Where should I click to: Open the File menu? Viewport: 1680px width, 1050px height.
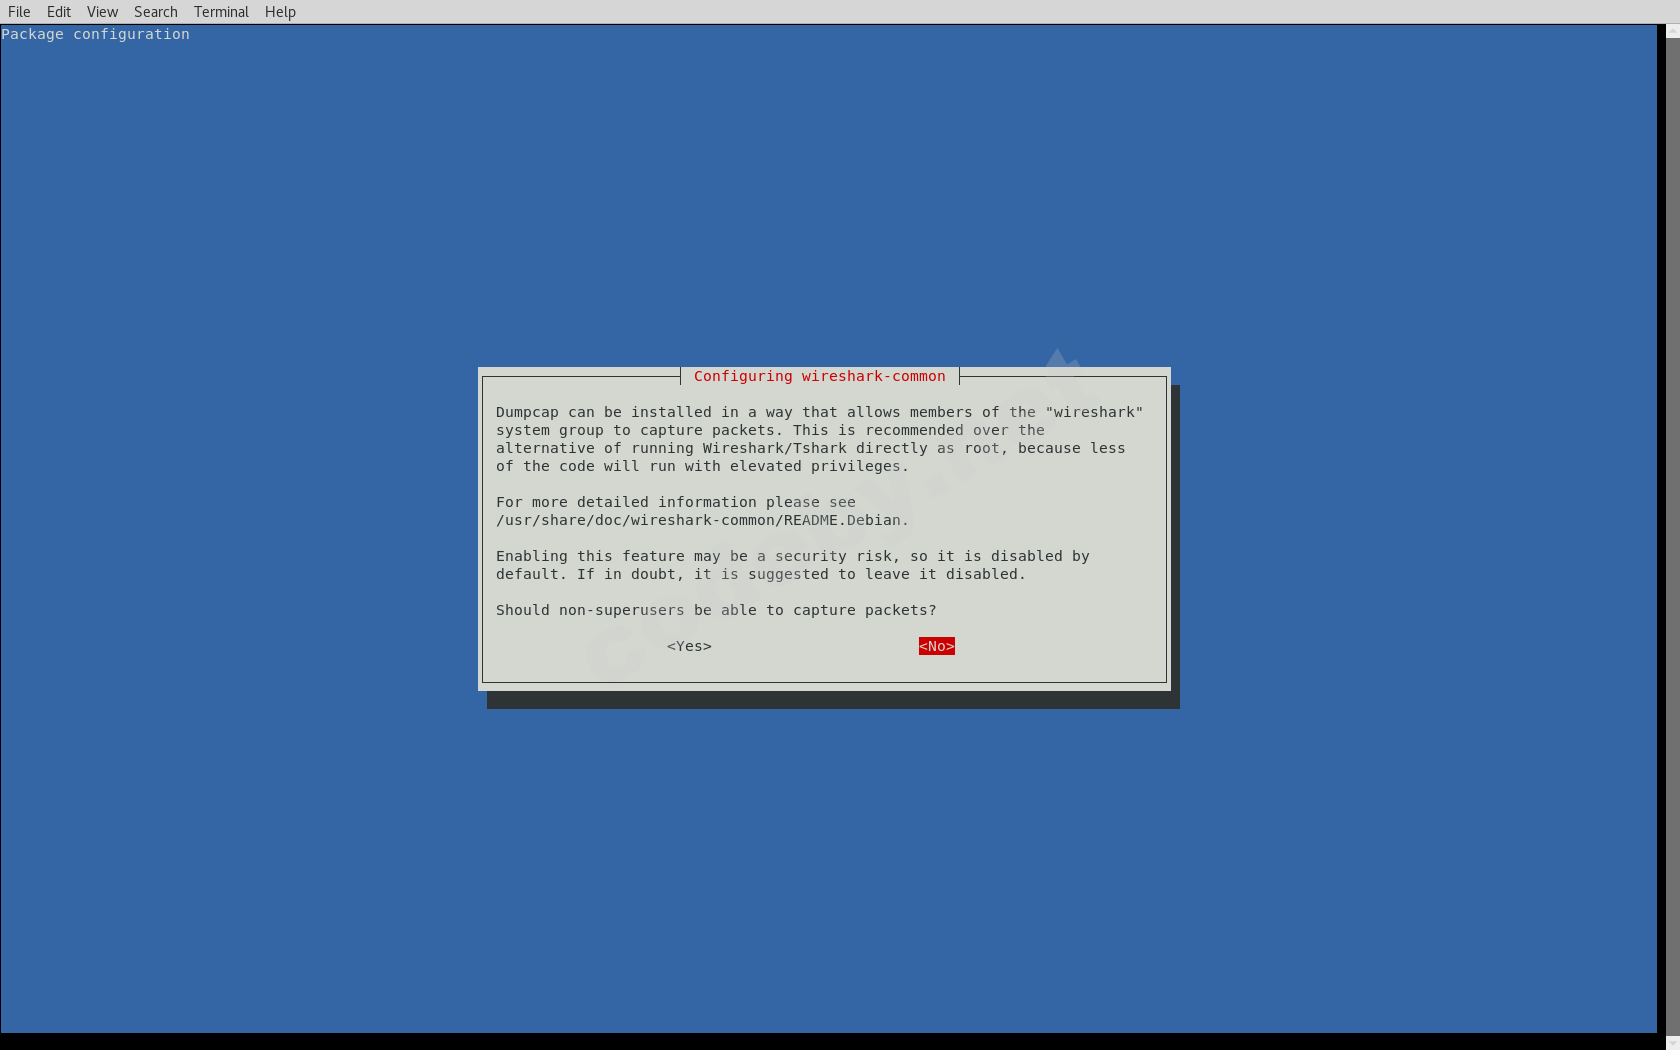[19, 11]
